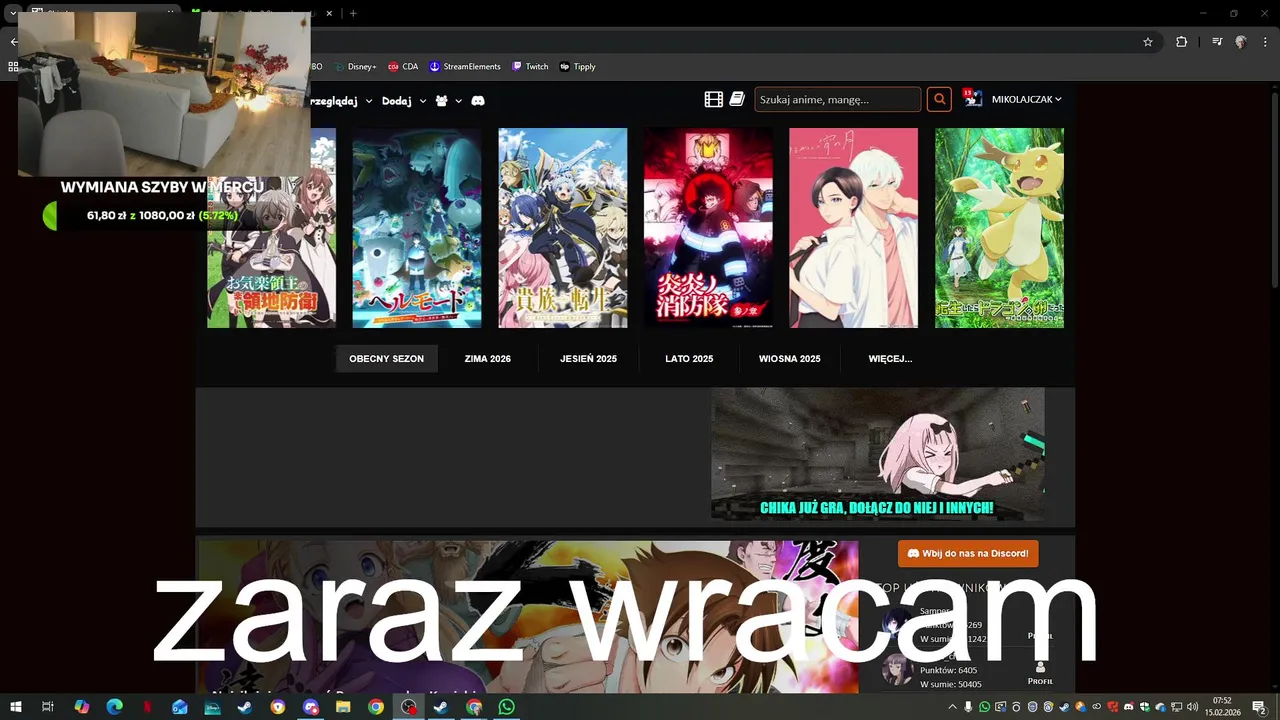Open notifications avatar with red 13 badge

973,98
